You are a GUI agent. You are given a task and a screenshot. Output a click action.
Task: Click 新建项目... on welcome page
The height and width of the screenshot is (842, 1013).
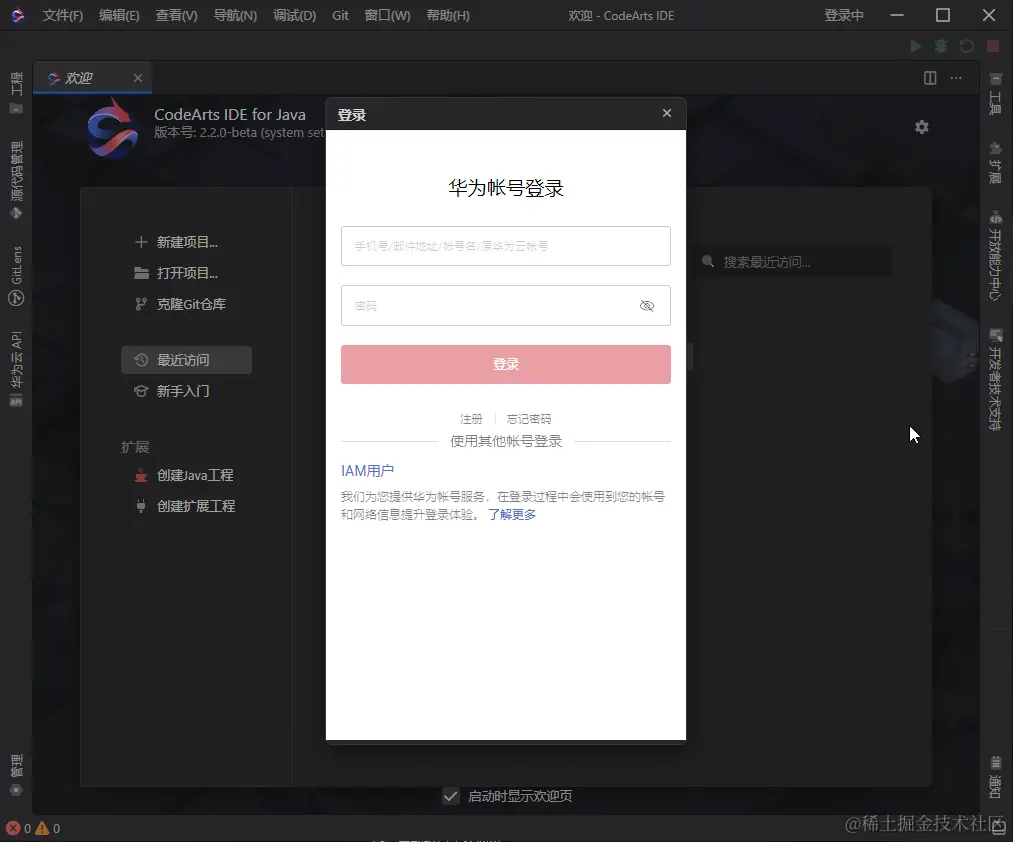click(176, 242)
